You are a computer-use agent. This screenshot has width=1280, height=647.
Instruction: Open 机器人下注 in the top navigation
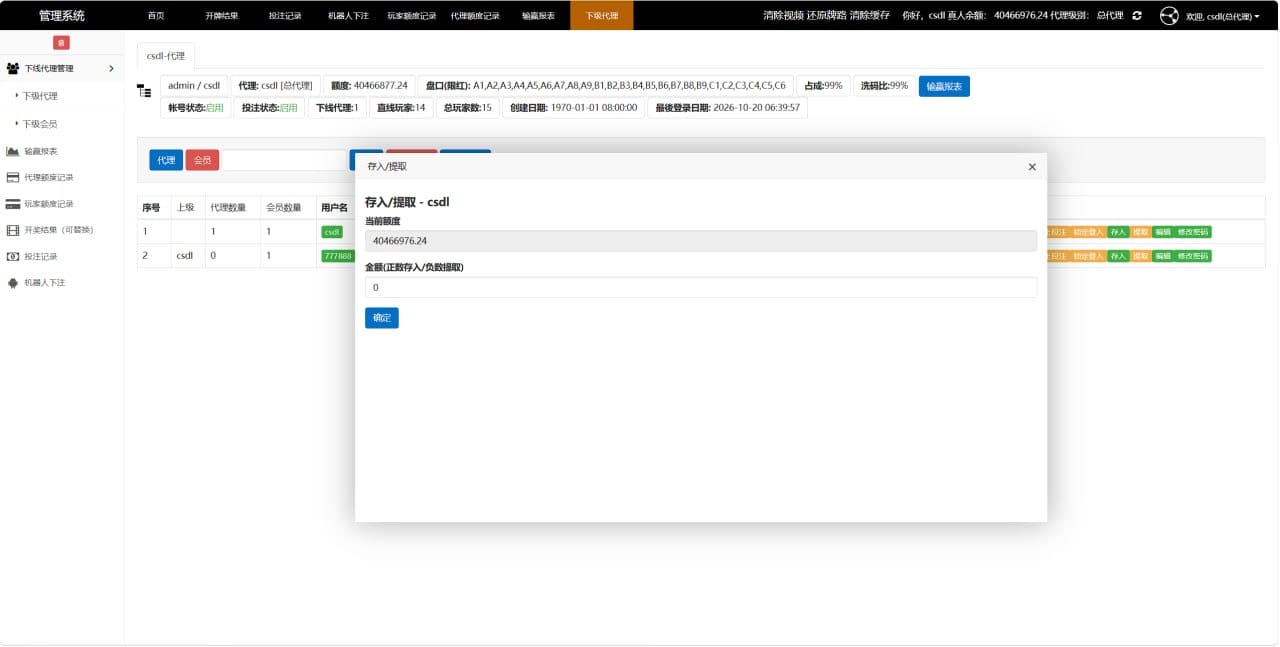click(348, 16)
